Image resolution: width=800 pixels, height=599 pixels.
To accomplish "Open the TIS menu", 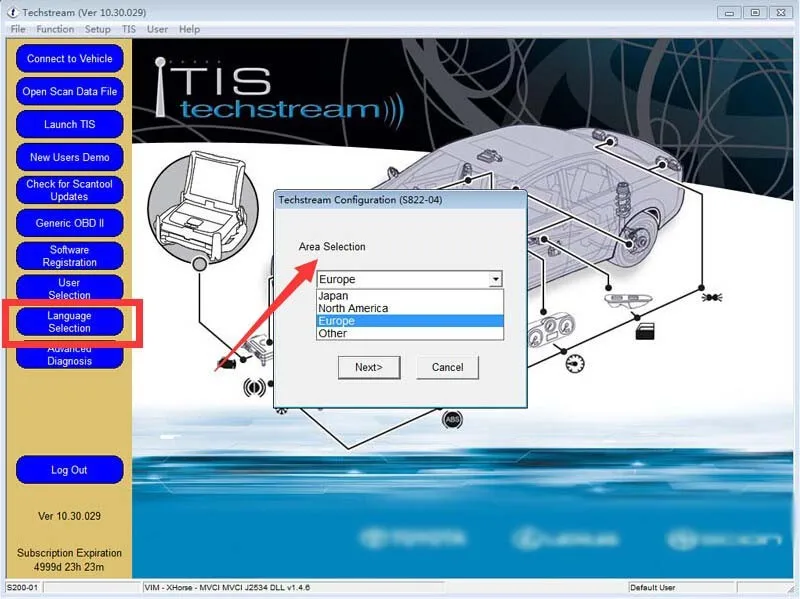I will (x=129, y=29).
